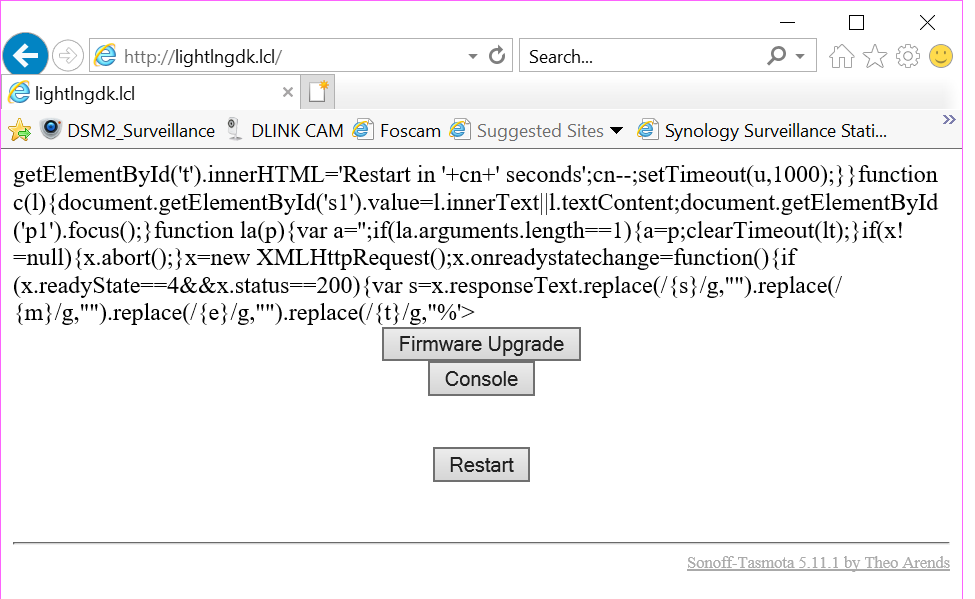Open the Foscam favorite
This screenshot has width=975, height=599.
(397, 131)
